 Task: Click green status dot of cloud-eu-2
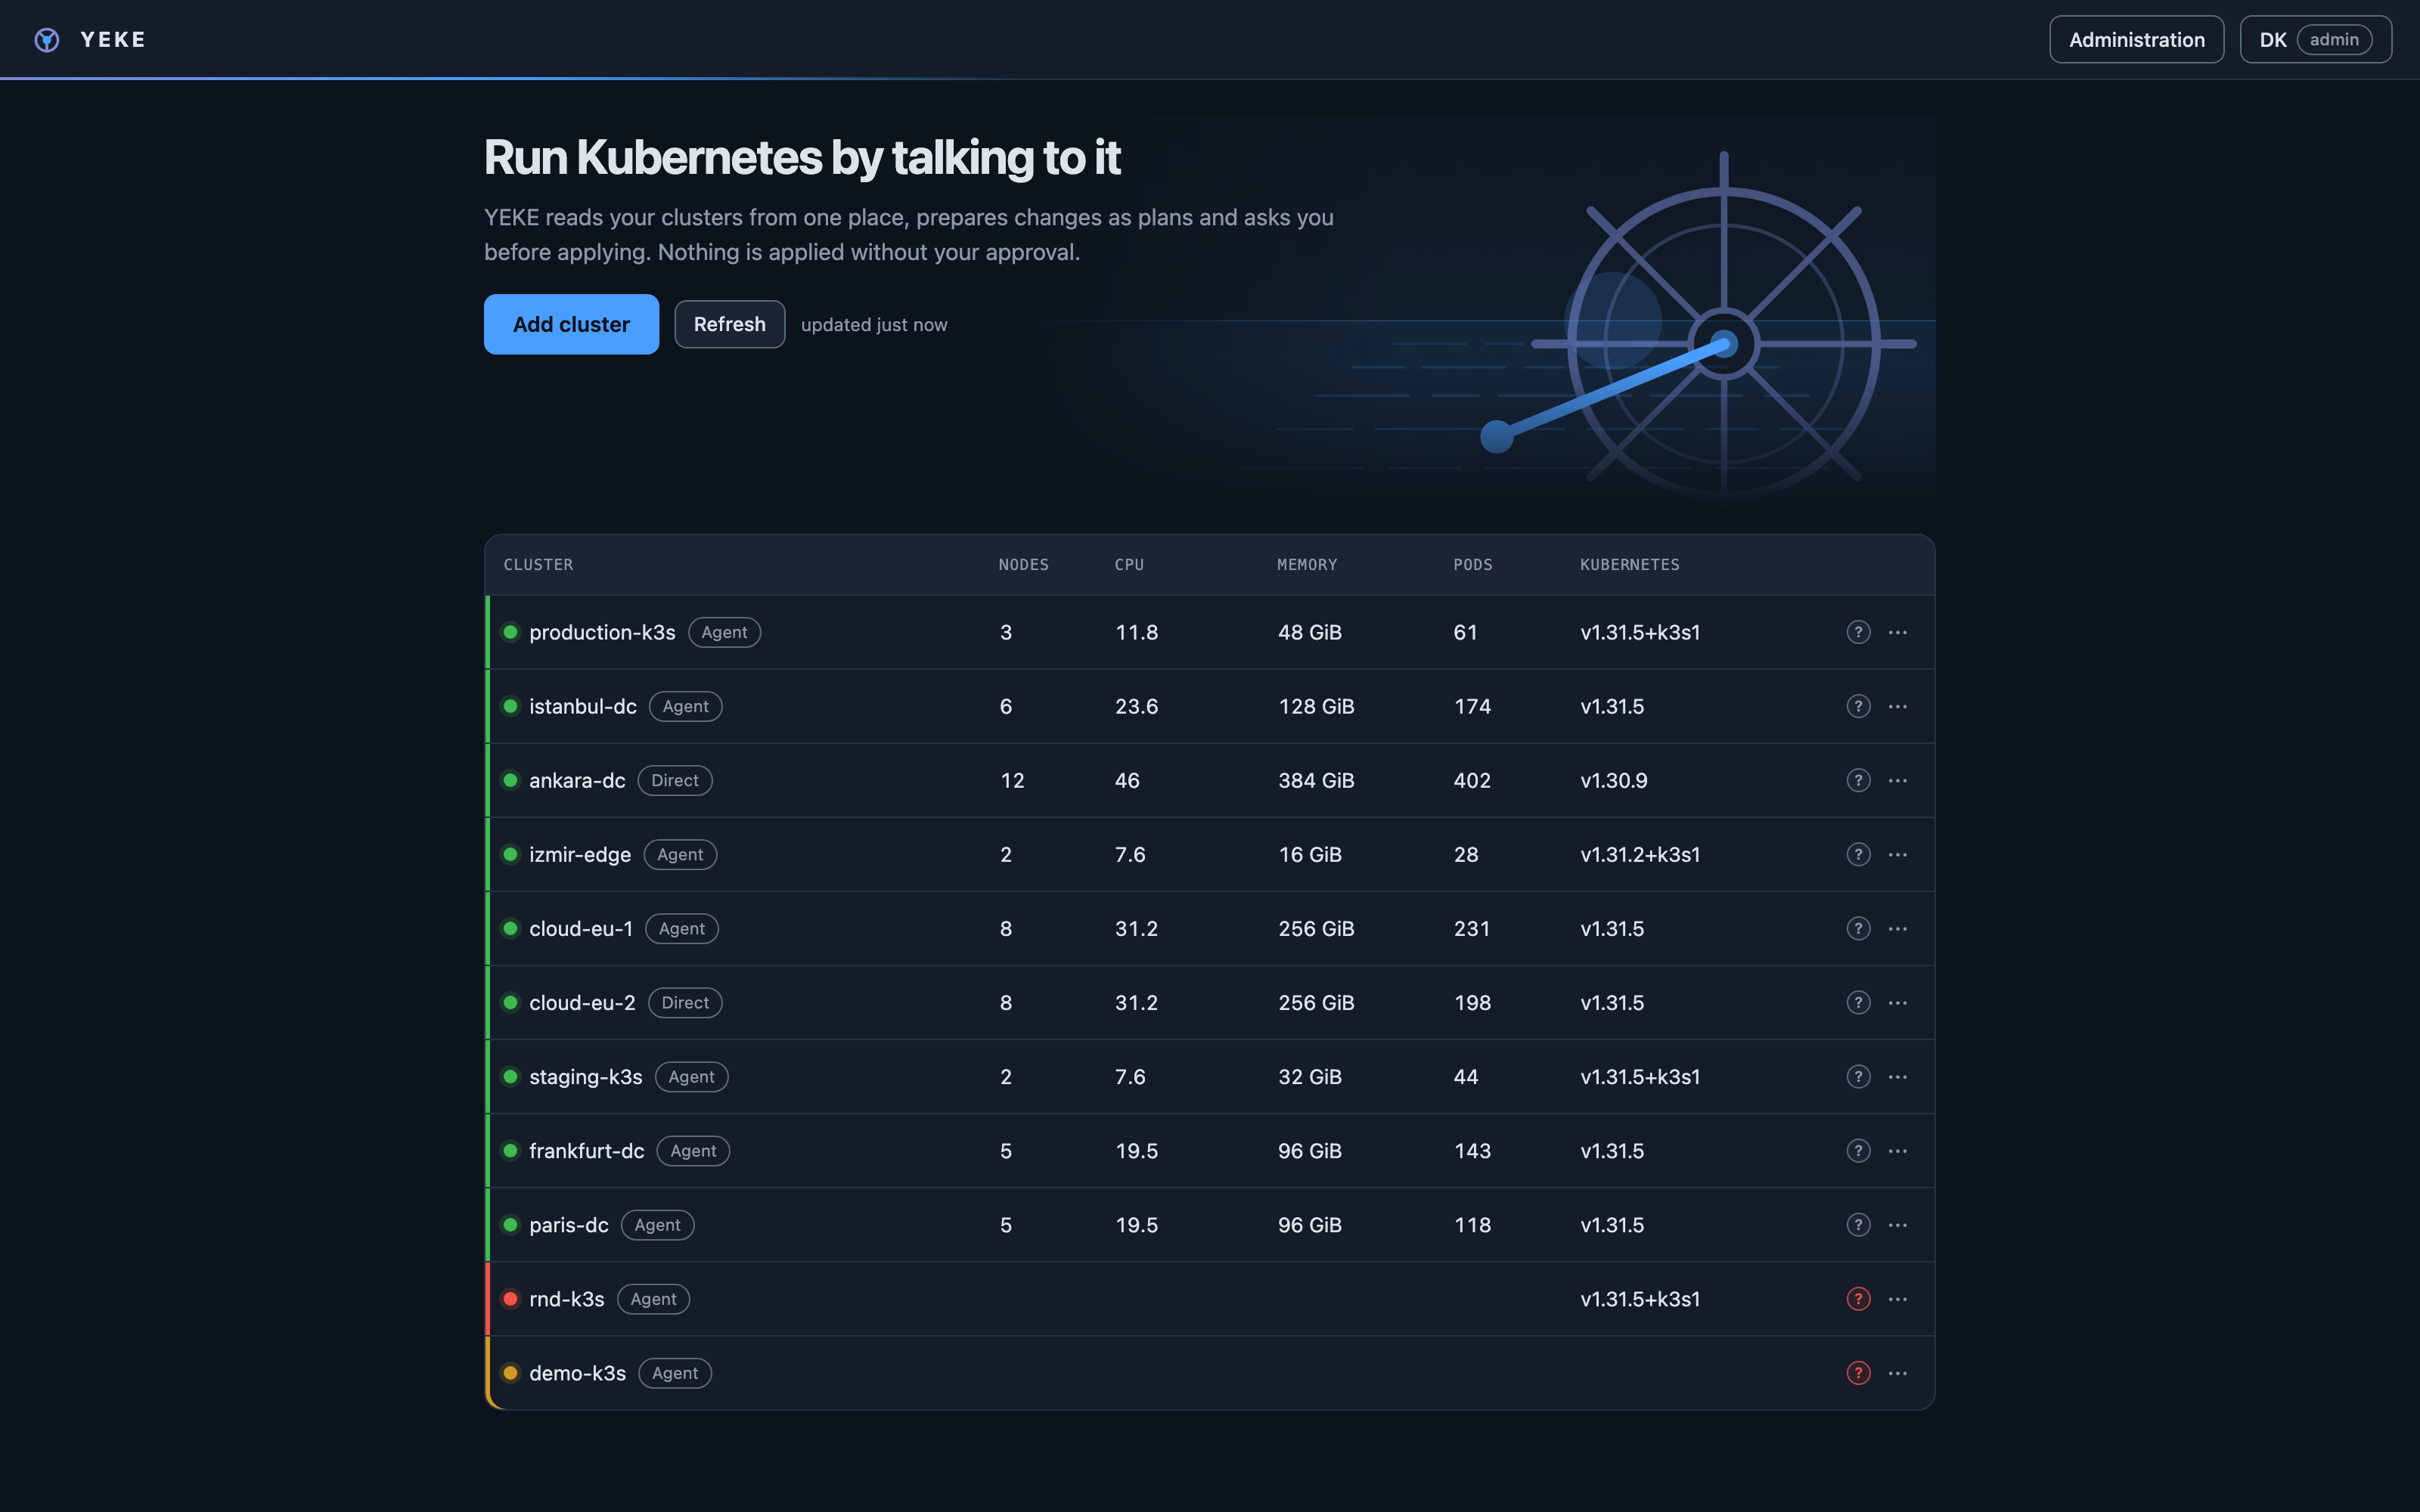(x=510, y=1002)
